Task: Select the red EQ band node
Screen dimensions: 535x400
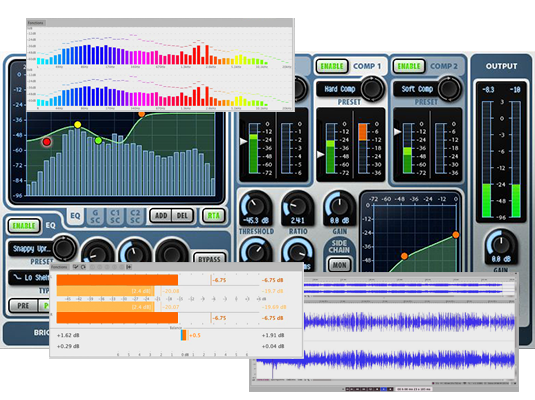Action: 47,142
